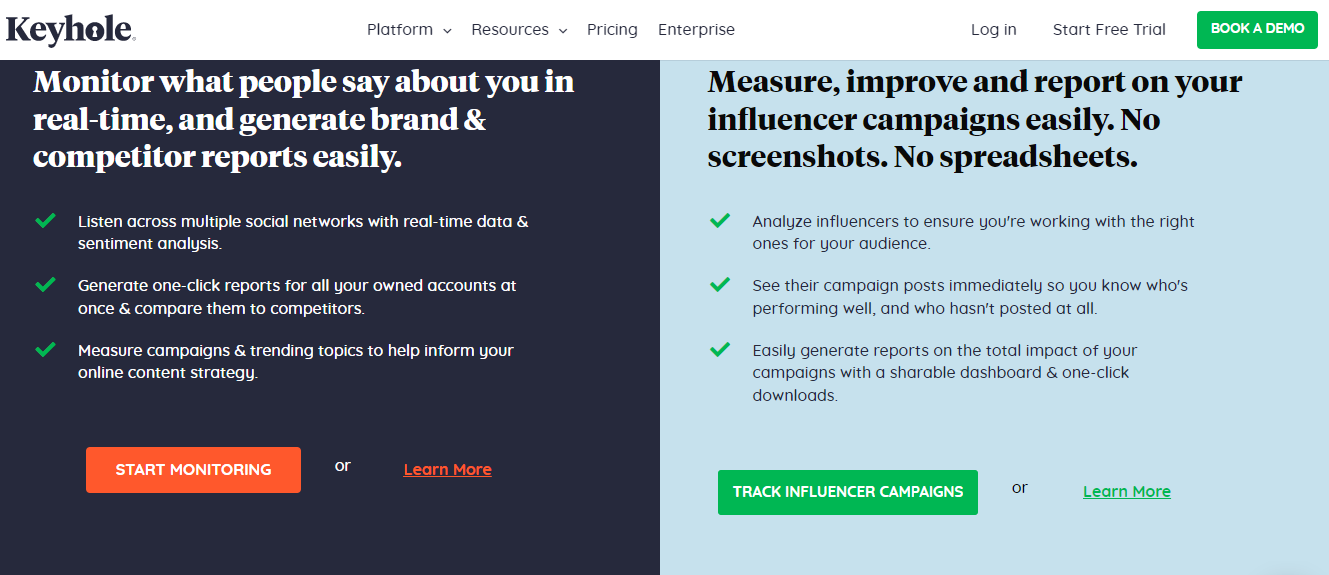The width and height of the screenshot is (1329, 575).
Task: Click the "Monitor what people say" heading
Action: pyautogui.click(x=303, y=119)
